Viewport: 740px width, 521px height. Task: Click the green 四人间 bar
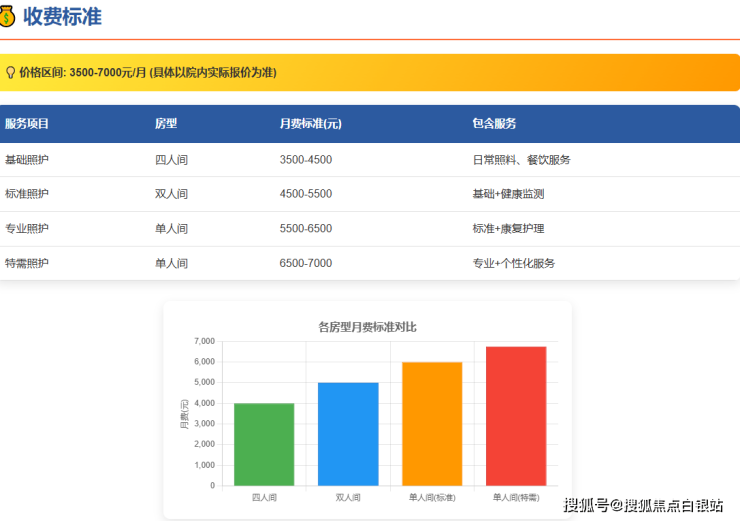(264, 445)
